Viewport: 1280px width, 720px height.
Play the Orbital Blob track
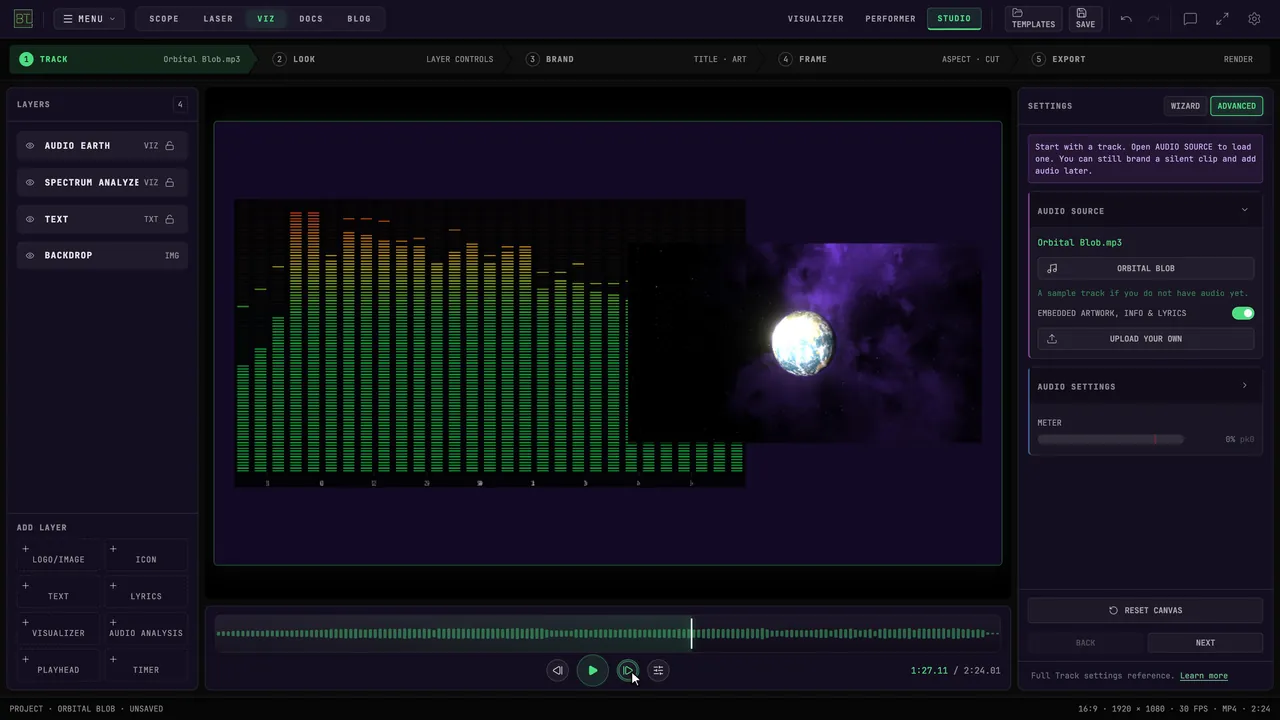[x=592, y=670]
